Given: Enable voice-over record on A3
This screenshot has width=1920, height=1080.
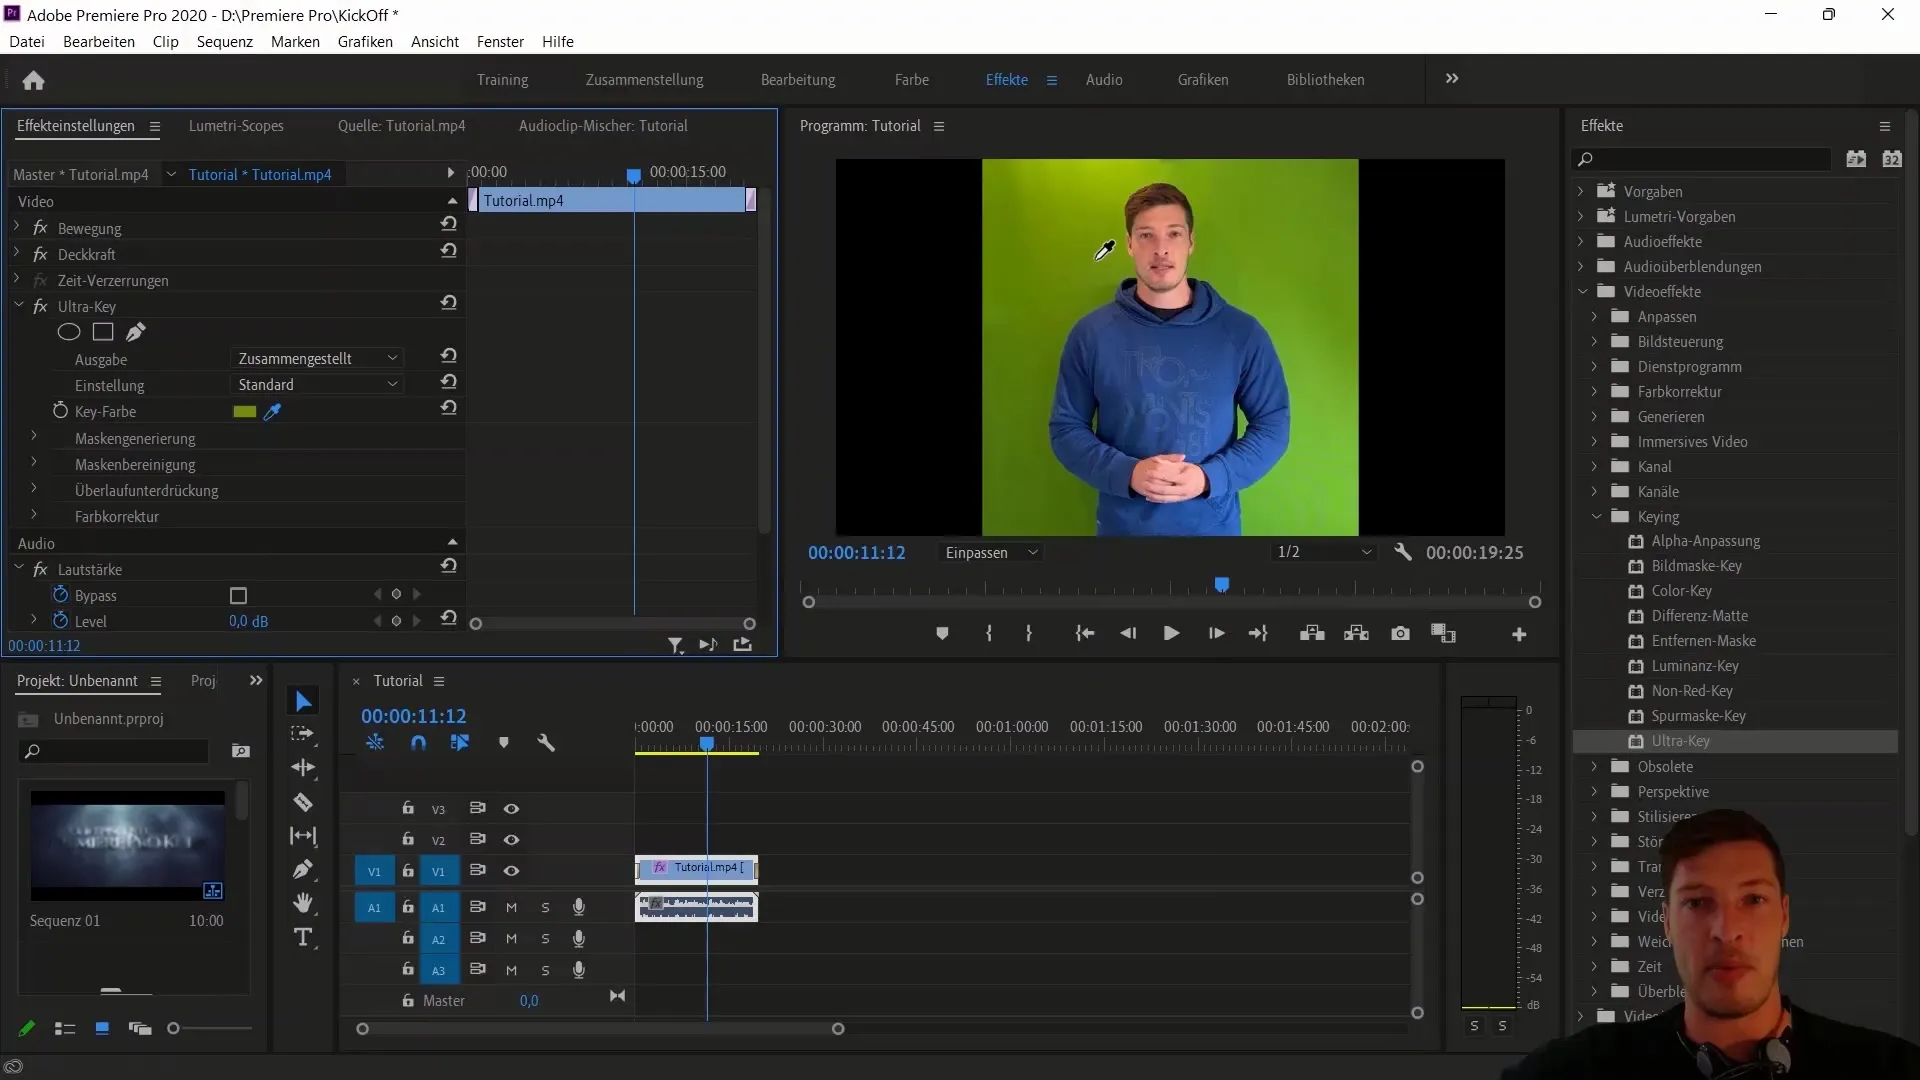Looking at the screenshot, I should [578, 970].
